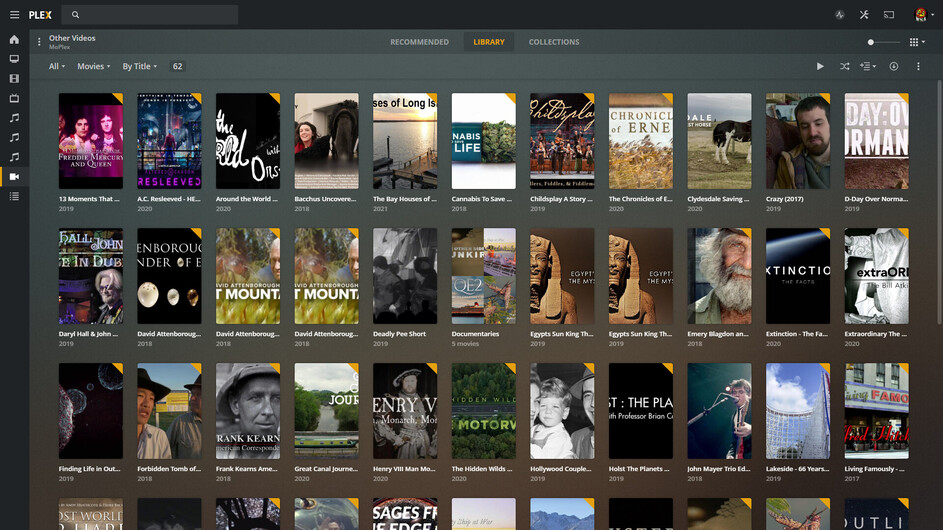Open the Around the World poster
Image resolution: width=943 pixels, height=530 pixels.
coord(248,141)
